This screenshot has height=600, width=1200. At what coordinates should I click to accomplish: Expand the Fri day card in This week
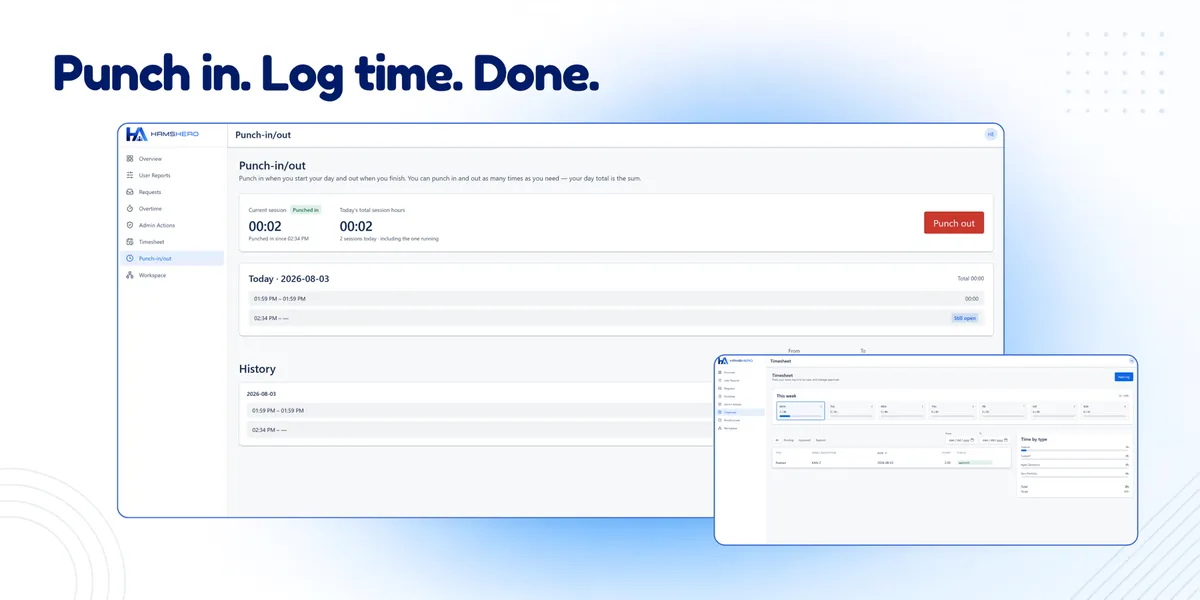coord(1003,411)
